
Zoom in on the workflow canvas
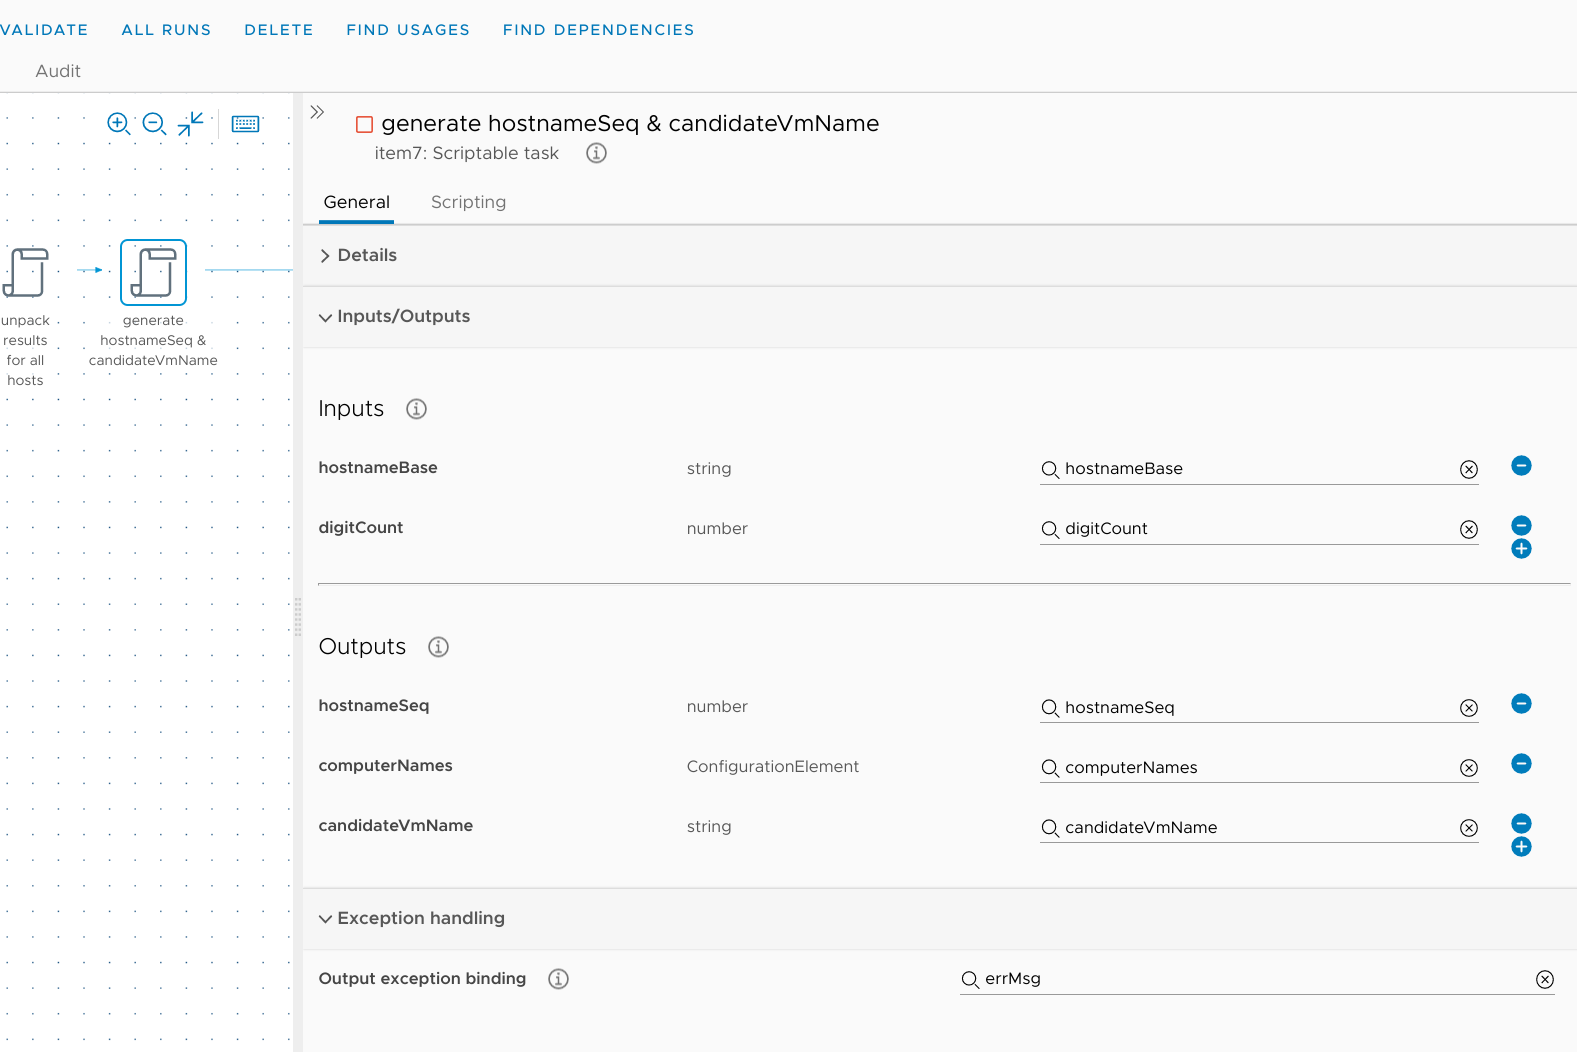click(119, 124)
